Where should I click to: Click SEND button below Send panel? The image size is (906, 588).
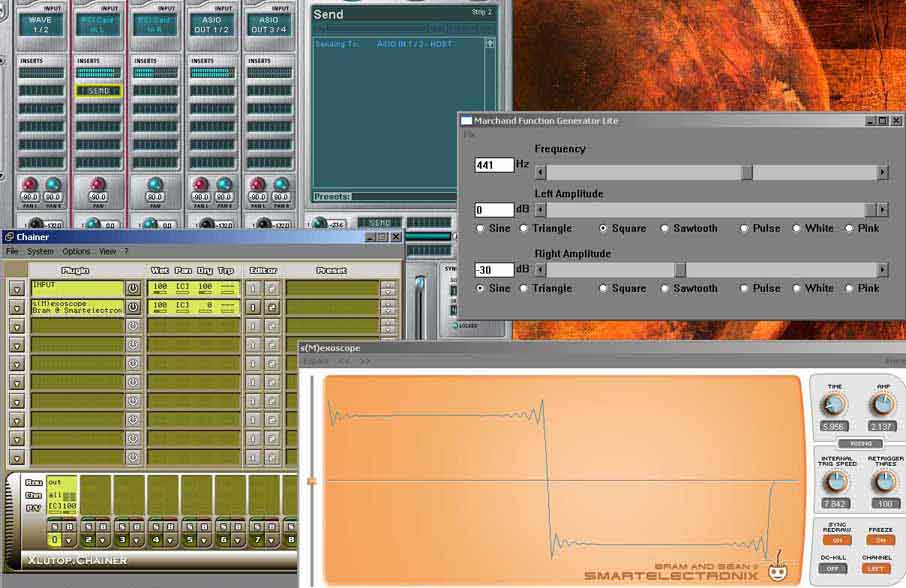(x=379, y=222)
